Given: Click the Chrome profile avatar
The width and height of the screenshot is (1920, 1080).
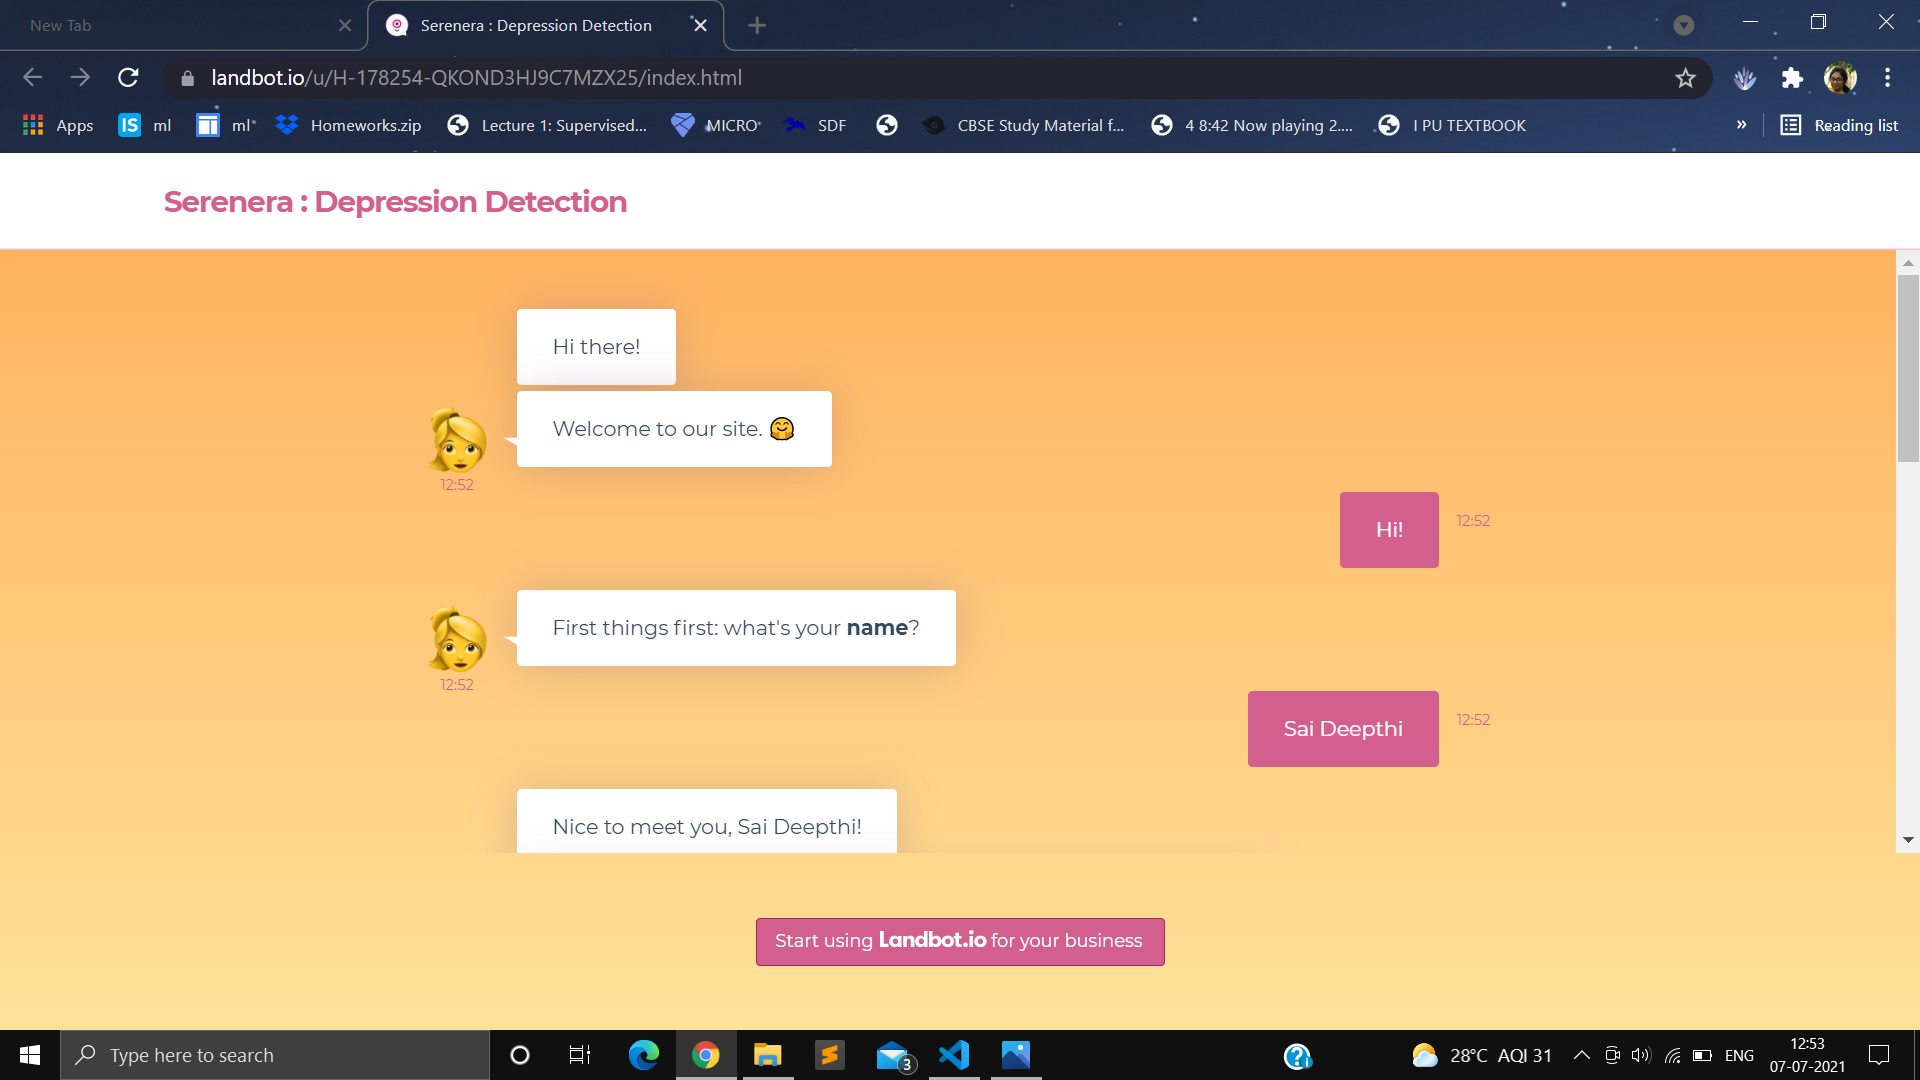Looking at the screenshot, I should (x=1840, y=78).
